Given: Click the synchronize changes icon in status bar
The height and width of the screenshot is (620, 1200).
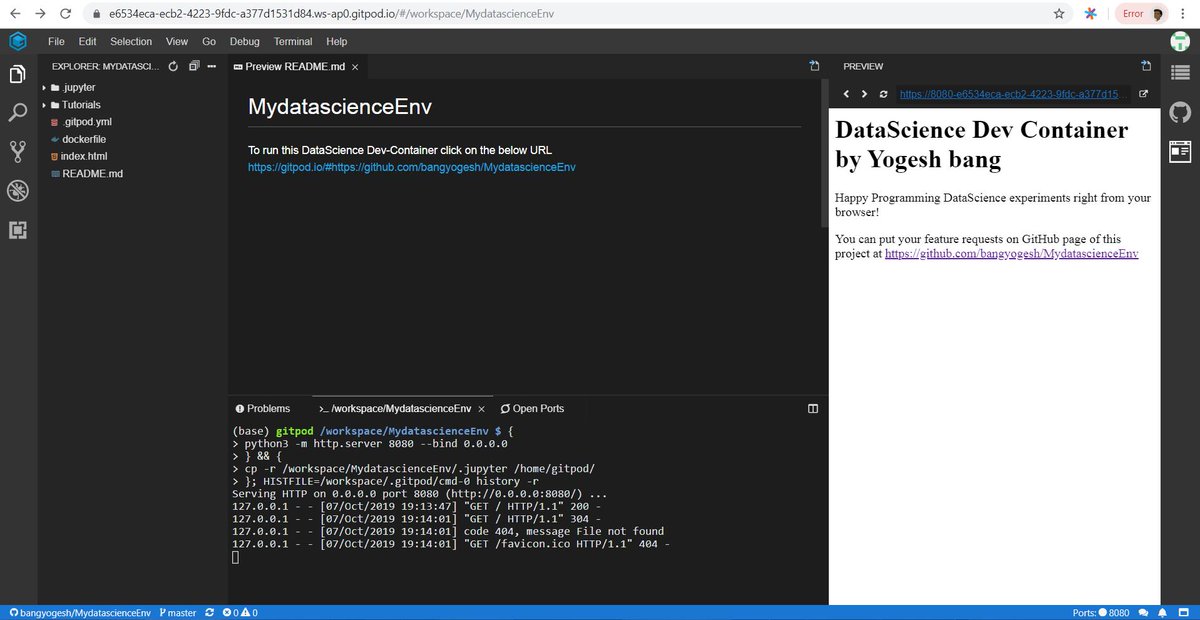Looking at the screenshot, I should pos(209,612).
